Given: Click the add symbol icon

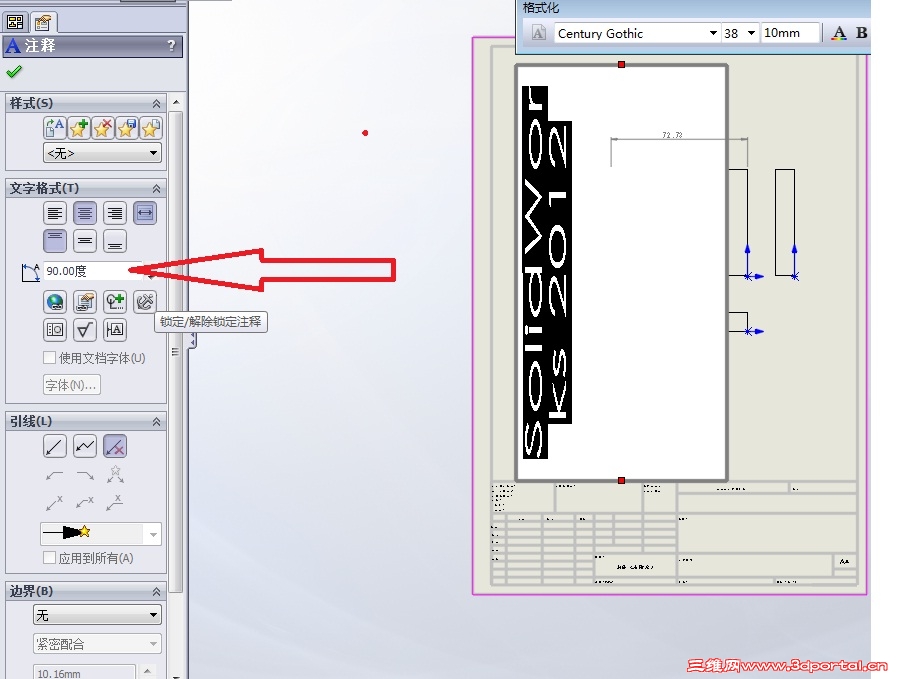Looking at the screenshot, I should (115, 302).
